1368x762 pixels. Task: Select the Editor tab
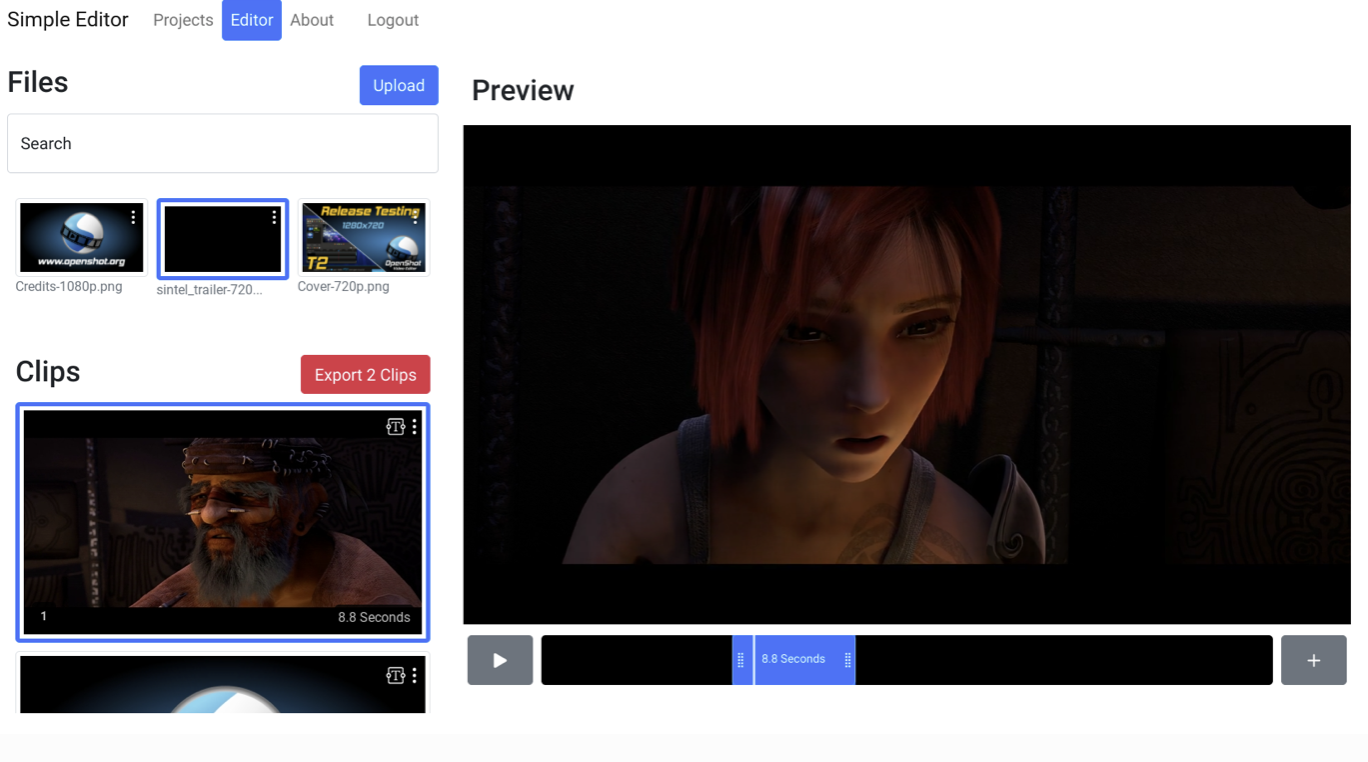[252, 20]
